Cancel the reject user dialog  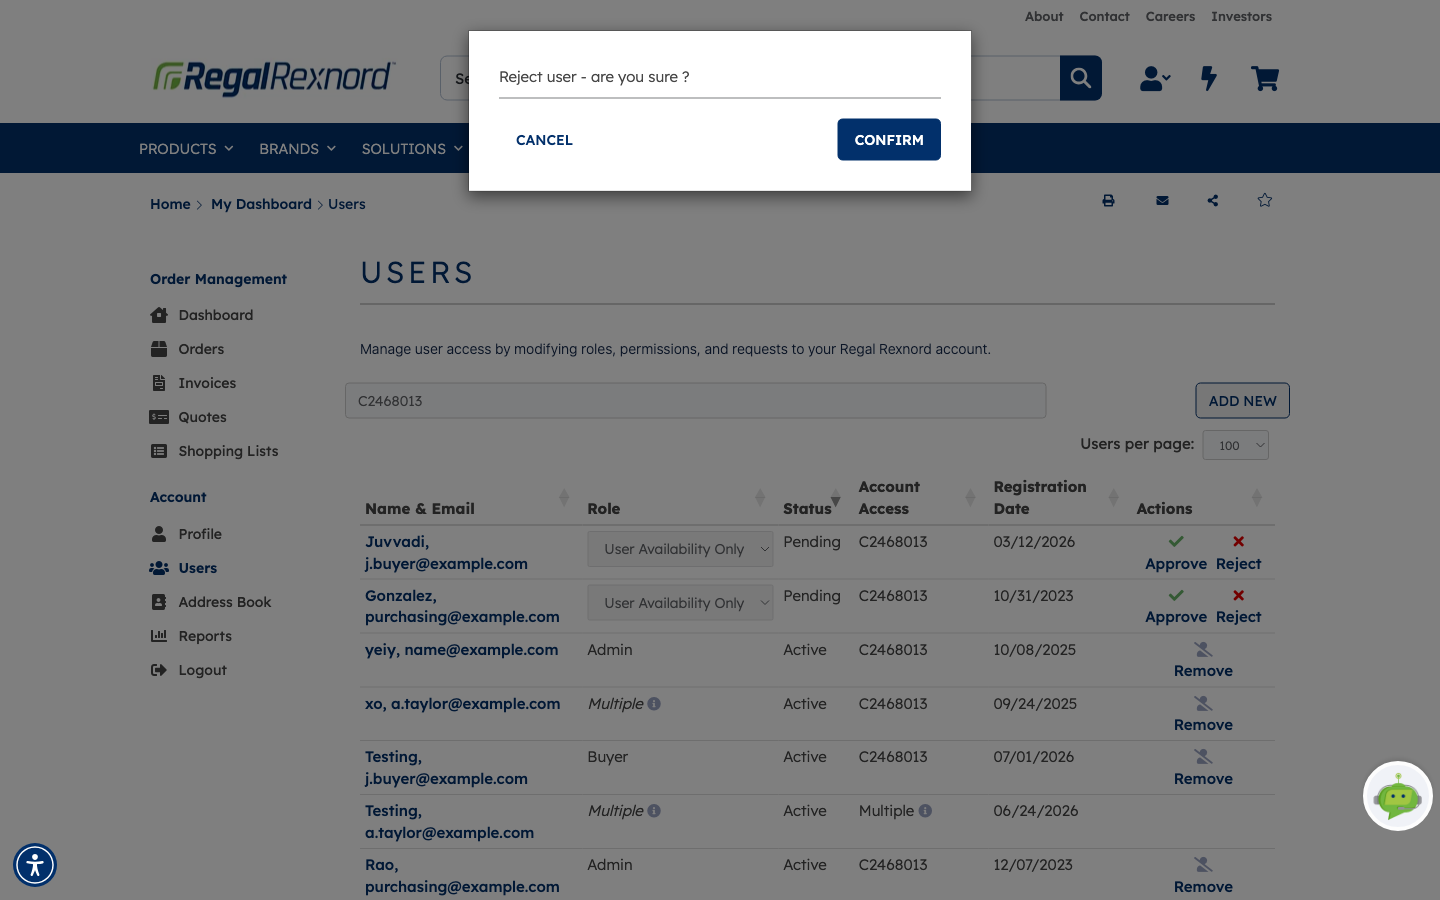click(544, 140)
